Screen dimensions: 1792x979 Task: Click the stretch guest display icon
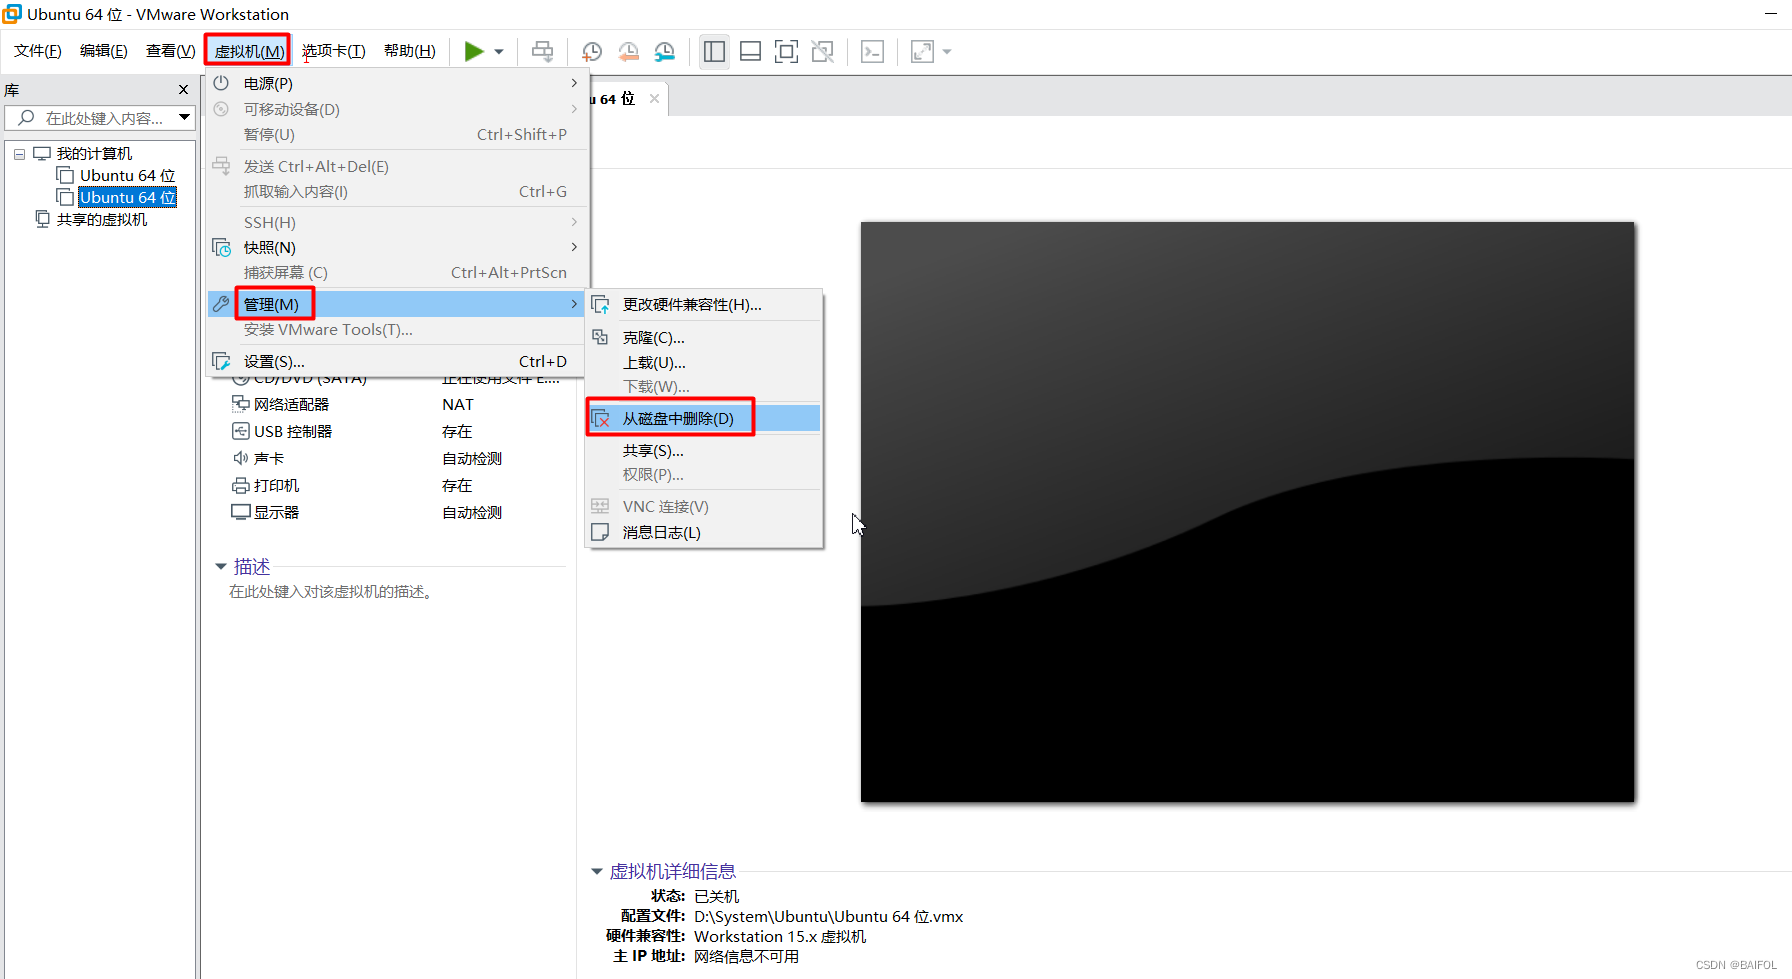tap(922, 51)
